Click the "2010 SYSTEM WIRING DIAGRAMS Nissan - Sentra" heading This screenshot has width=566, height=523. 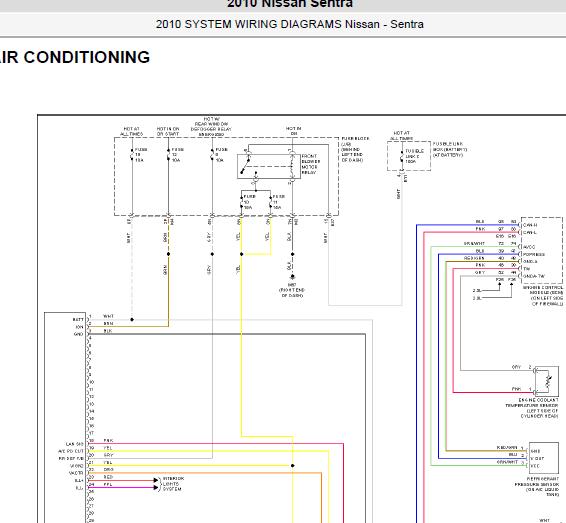(289, 24)
